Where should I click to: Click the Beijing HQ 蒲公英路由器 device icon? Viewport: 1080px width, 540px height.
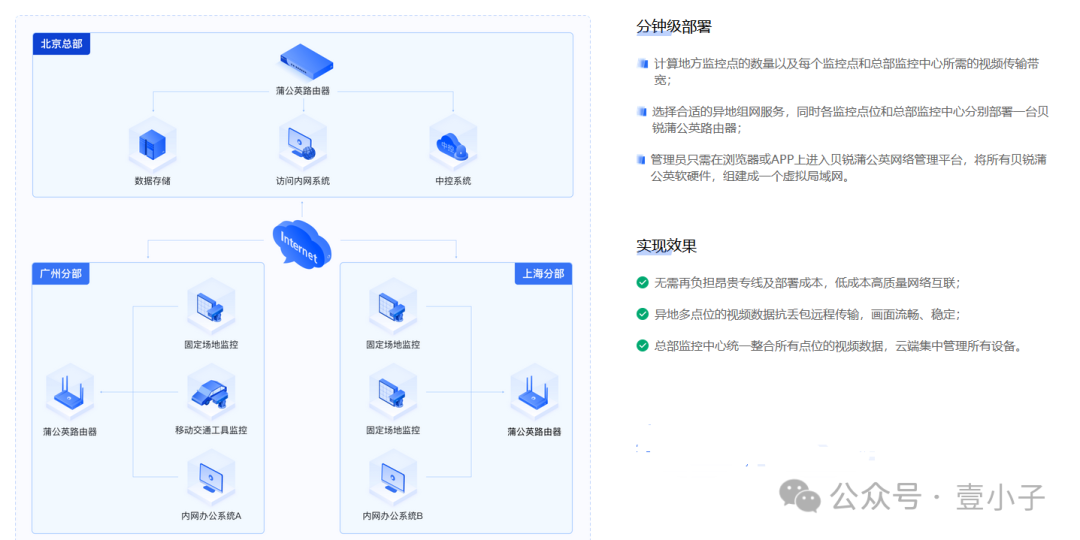(x=306, y=61)
